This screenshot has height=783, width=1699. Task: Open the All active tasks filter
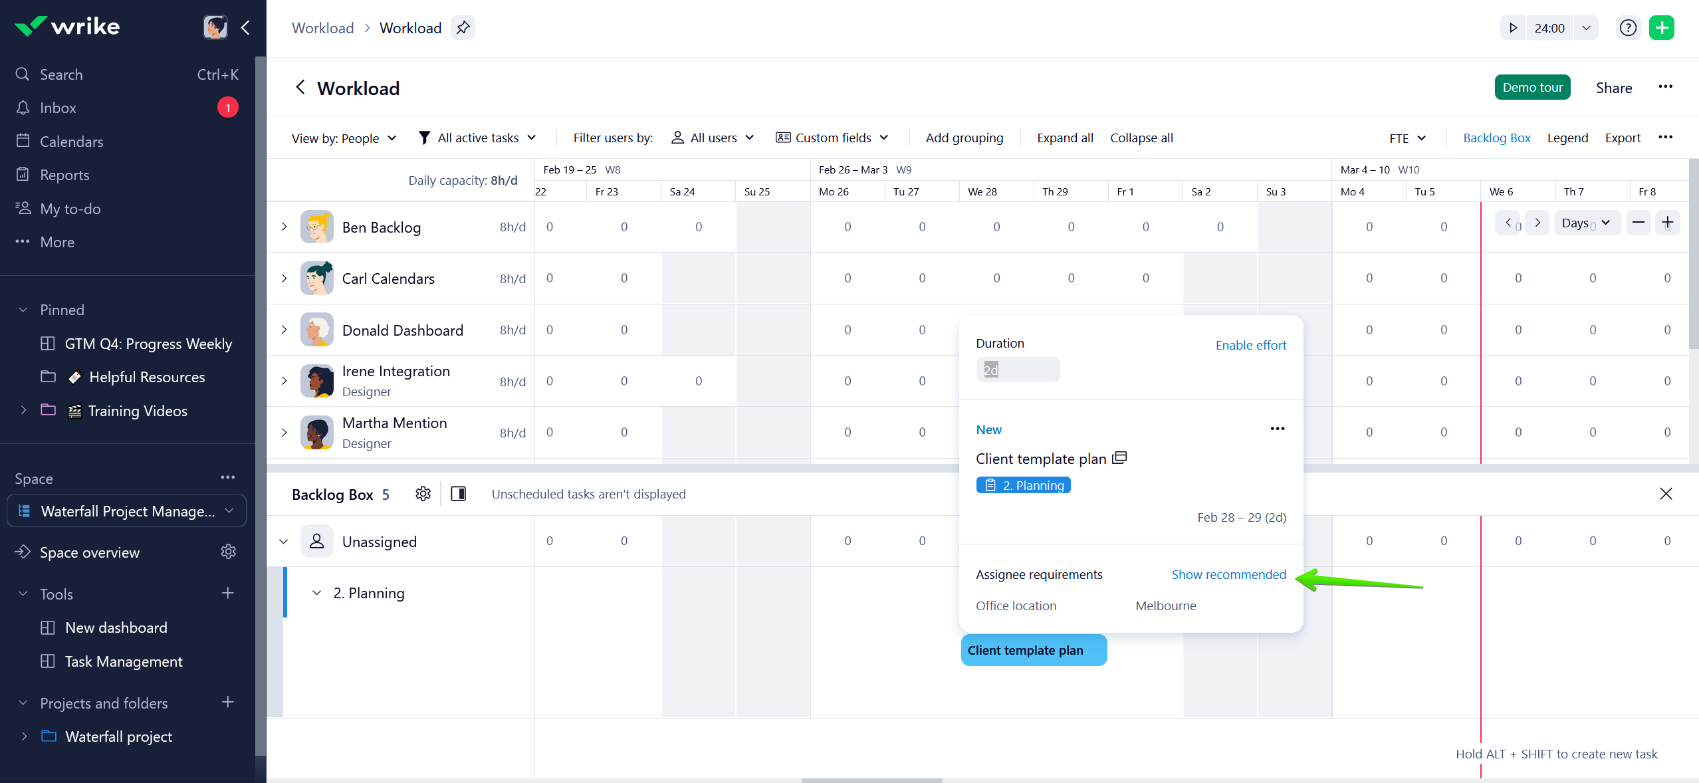click(x=477, y=138)
